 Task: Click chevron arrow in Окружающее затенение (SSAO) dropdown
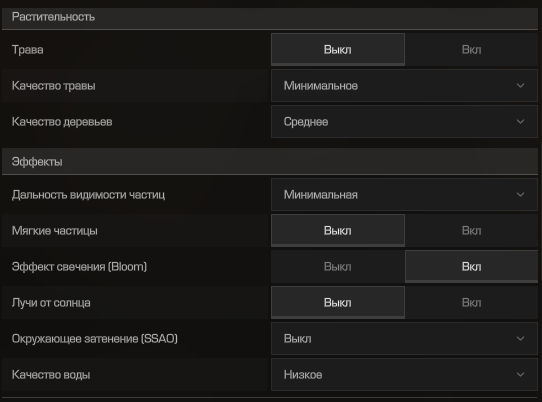click(x=520, y=338)
